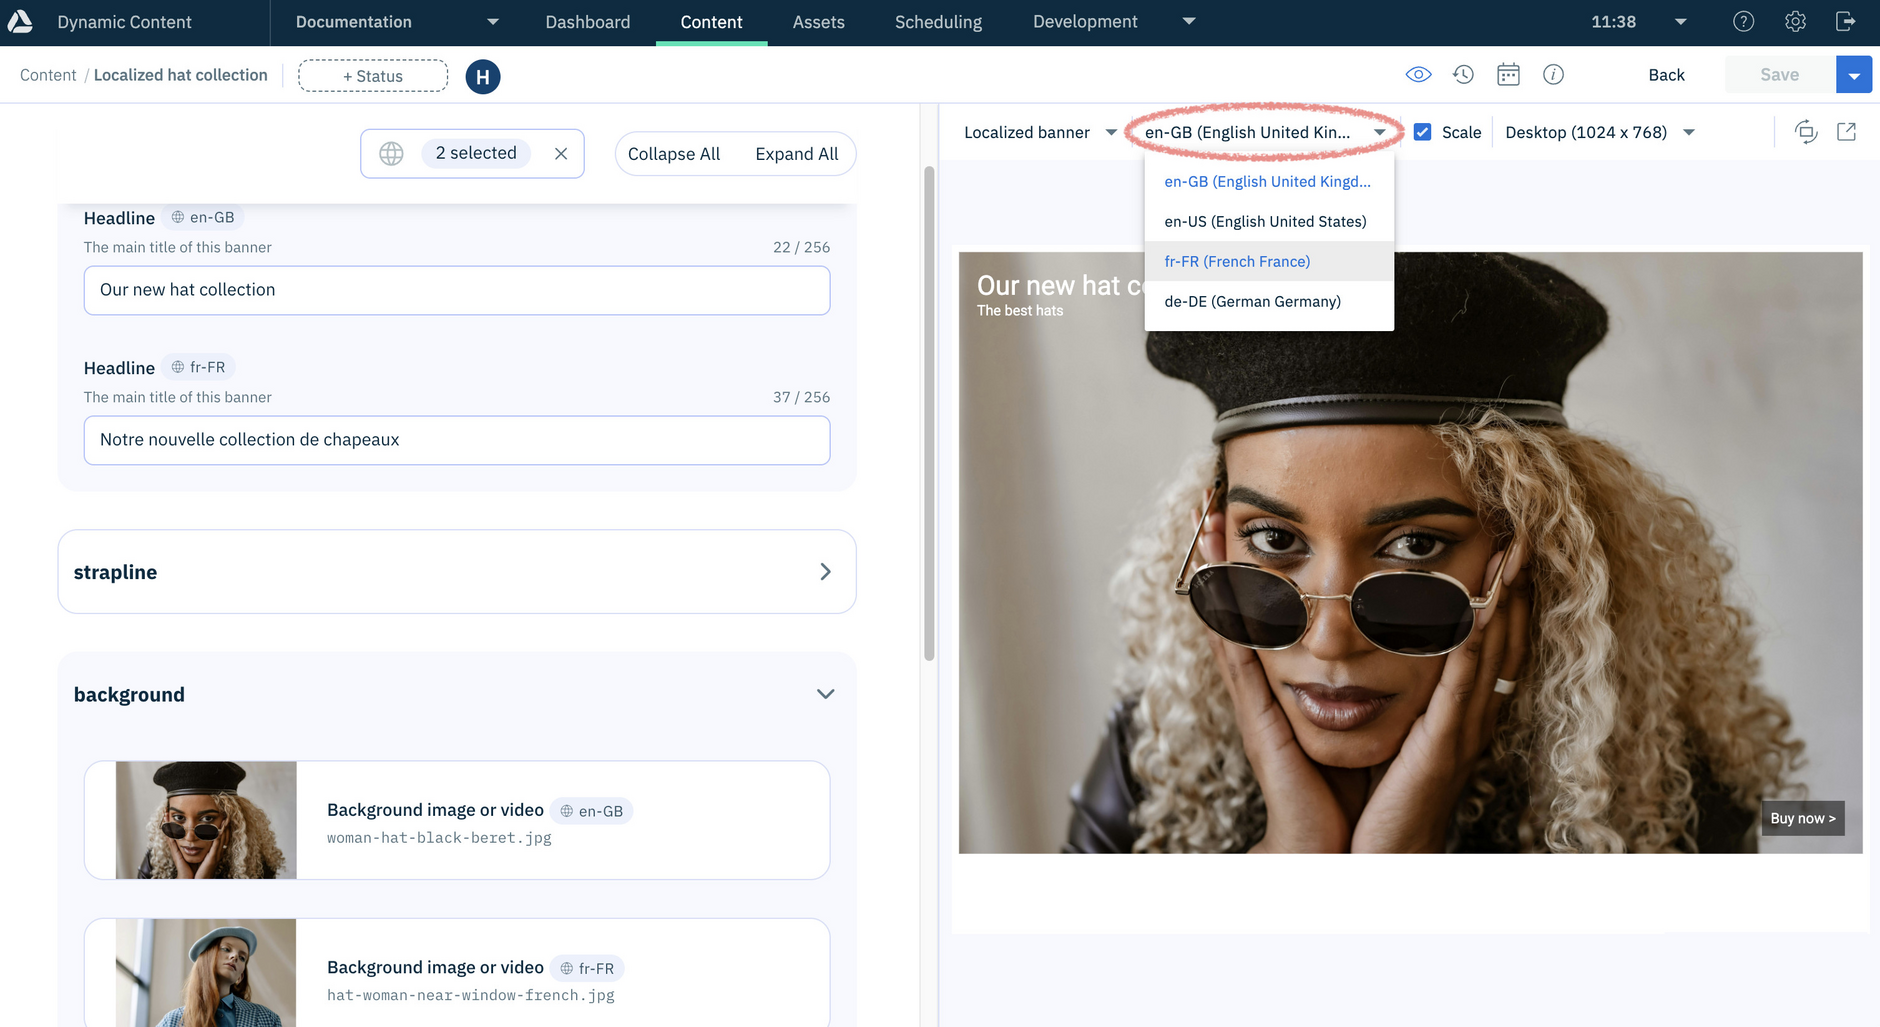Open the Save split-button dropdown arrow
Screen dimensions: 1880x1027
pyautogui.click(x=1854, y=75)
